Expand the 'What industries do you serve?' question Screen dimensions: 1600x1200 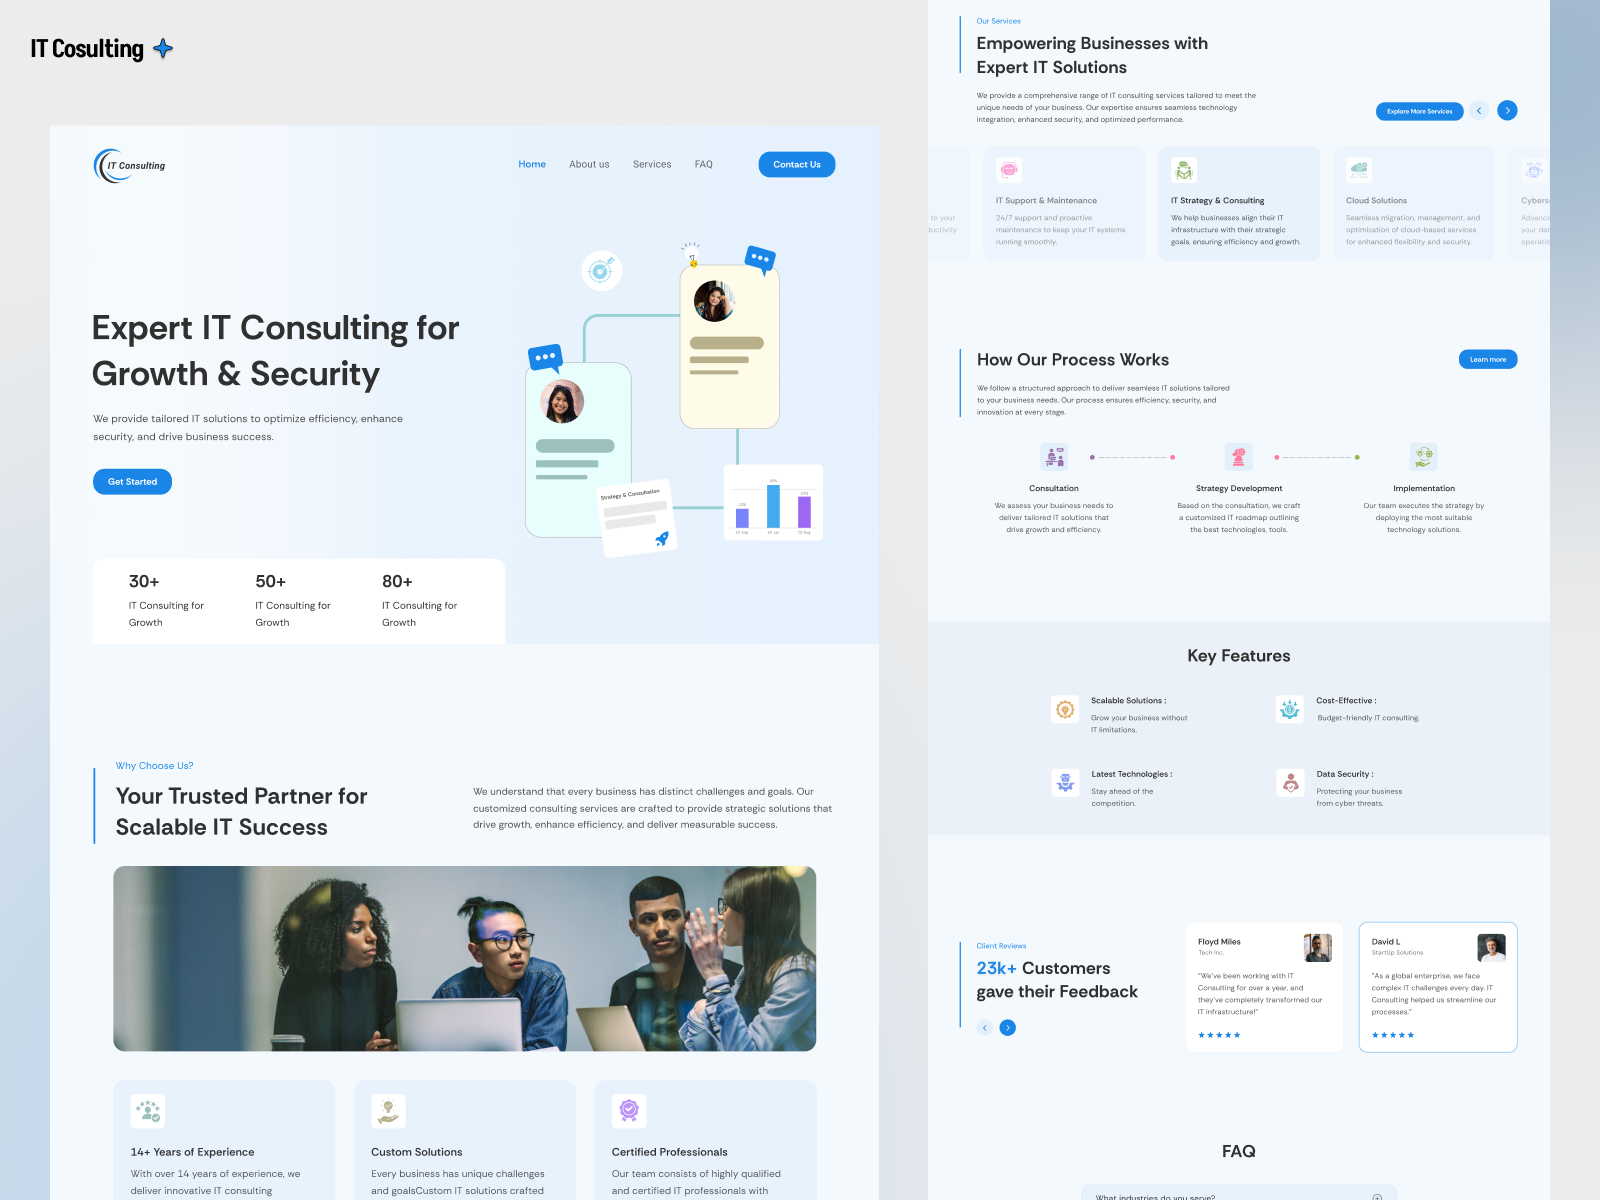click(1377, 1196)
